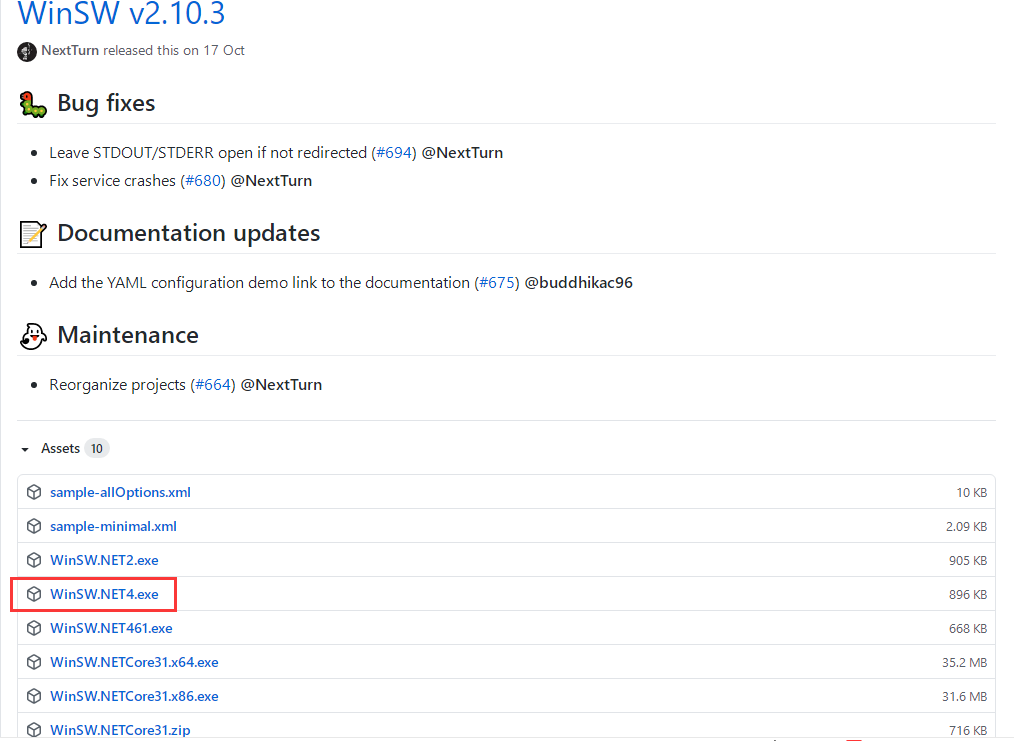Viewport: 1014px width, 741px height.
Task: Click the 31.6 MB file size
Action: pyautogui.click(x=964, y=696)
